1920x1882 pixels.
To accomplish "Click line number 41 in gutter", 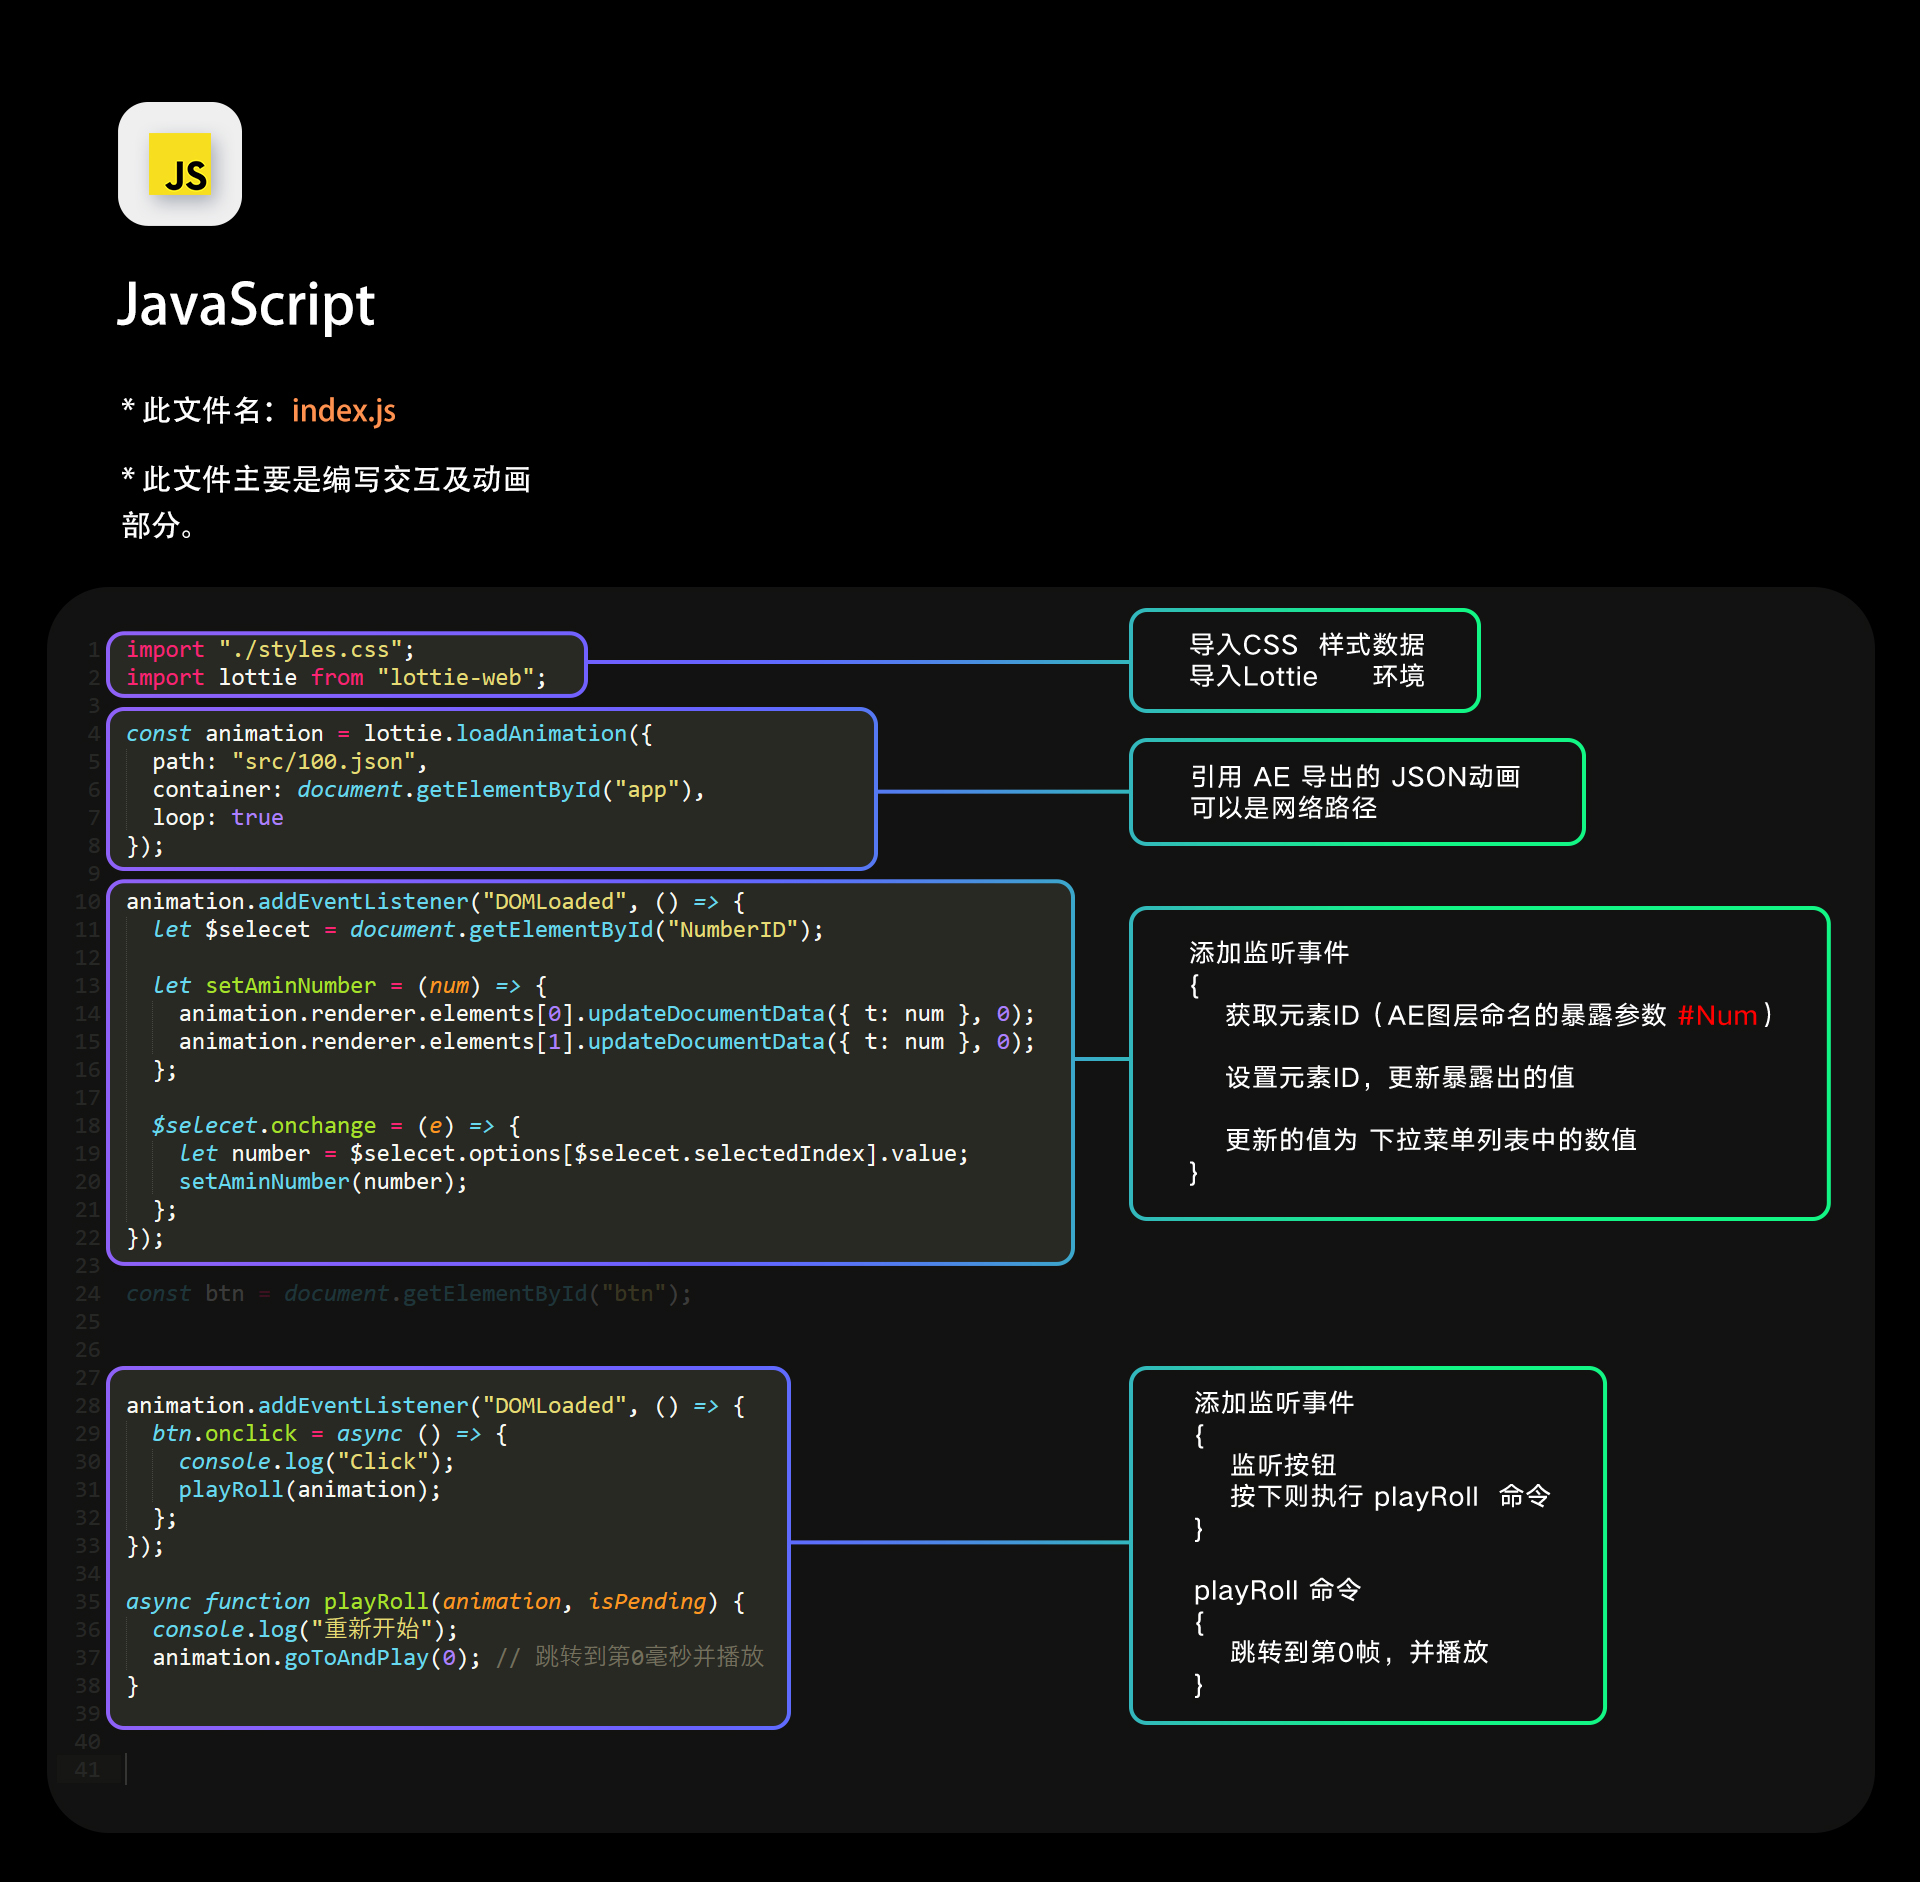I will point(87,1769).
